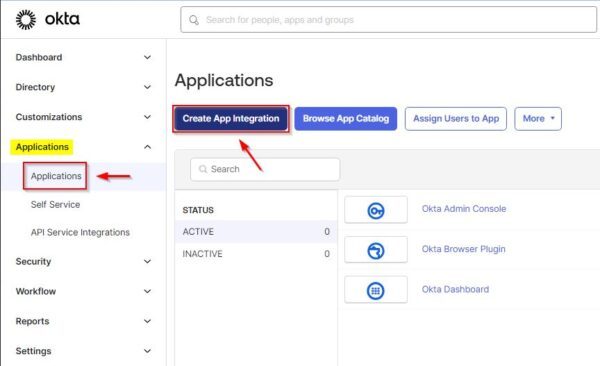The image size is (600, 366).
Task: Open the Okta Admin Console link
Action: [464, 209]
